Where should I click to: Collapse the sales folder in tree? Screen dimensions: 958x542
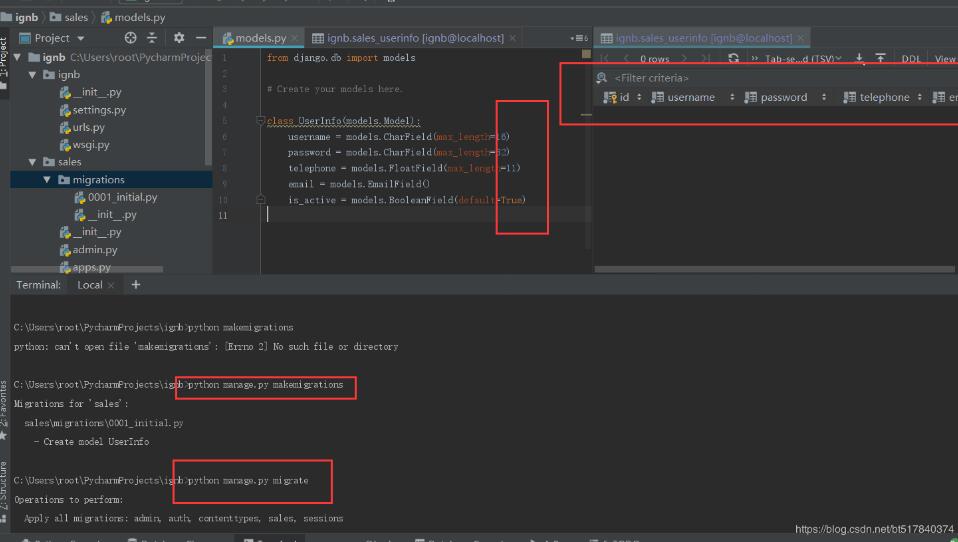point(33,162)
